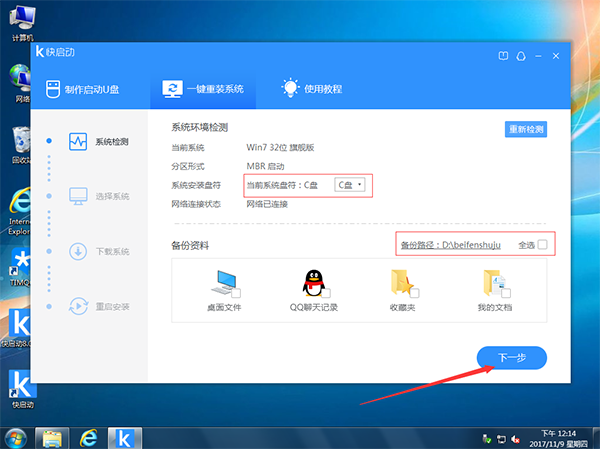This screenshot has height=449, width=600.
Task: Open Internet Explorer from the taskbar
Action: click(87, 436)
